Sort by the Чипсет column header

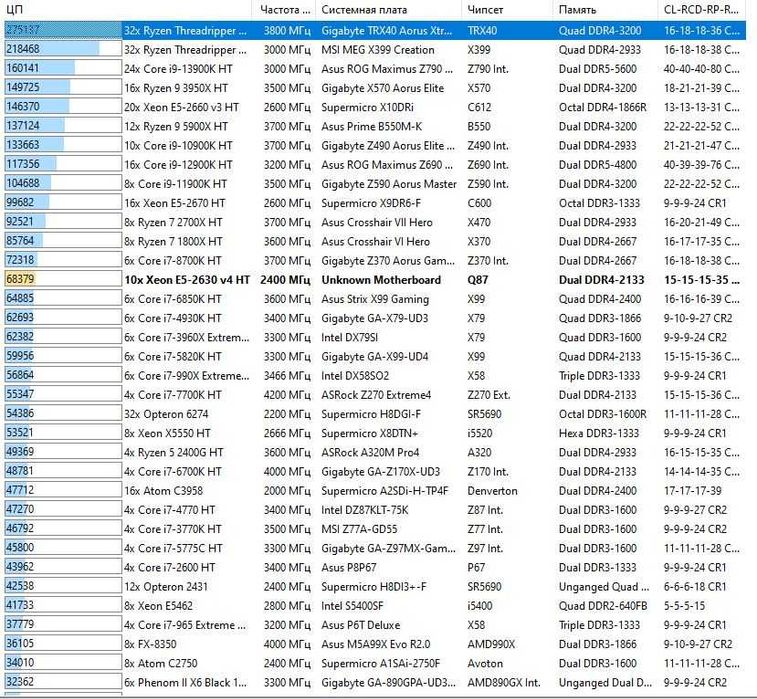click(x=507, y=9)
